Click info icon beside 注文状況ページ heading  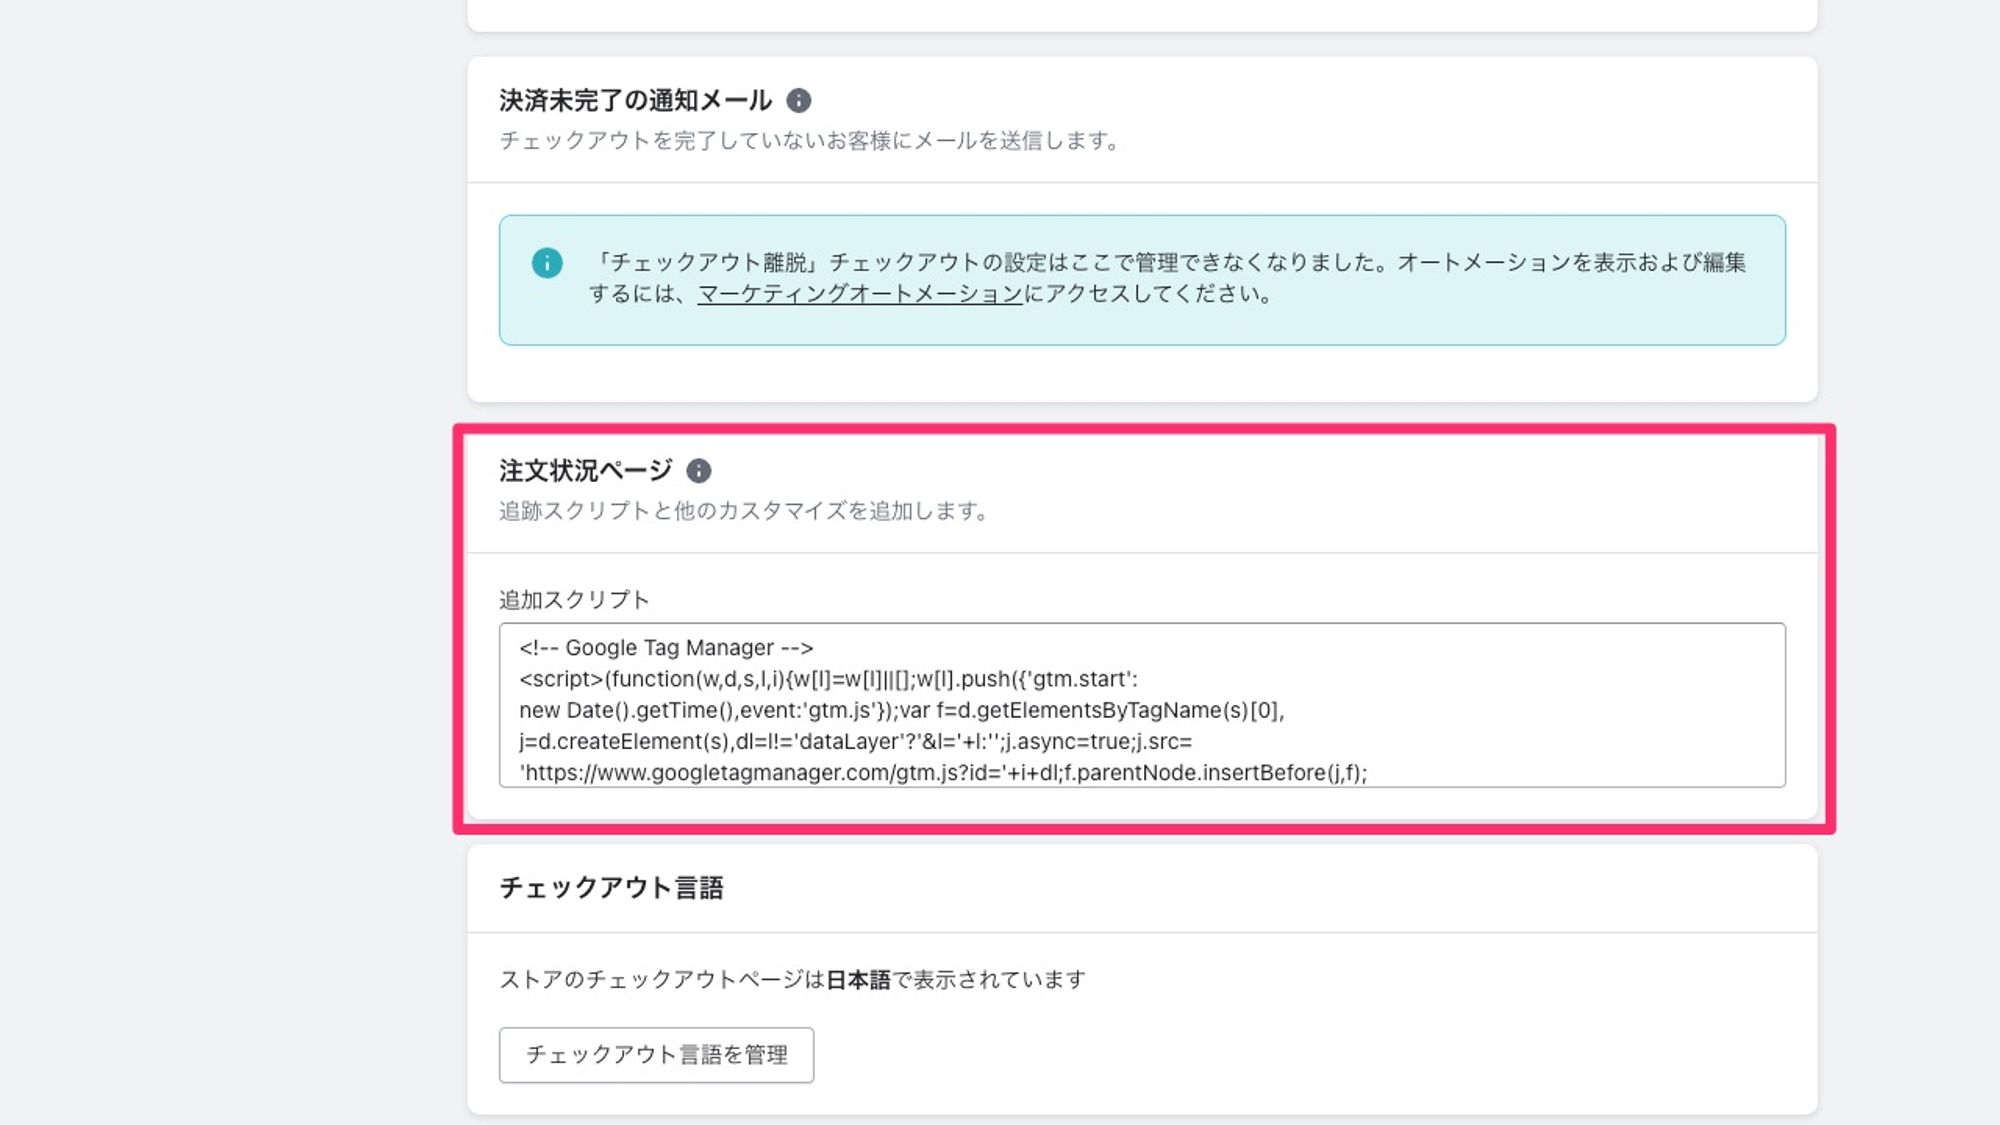click(698, 471)
